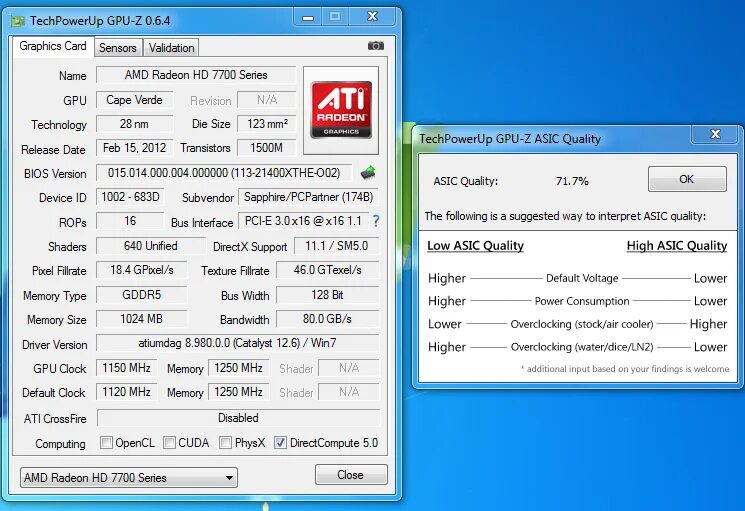This screenshot has height=511, width=745.
Task: Click the Overclocking (stock/air cooler) text
Action: tap(582, 324)
